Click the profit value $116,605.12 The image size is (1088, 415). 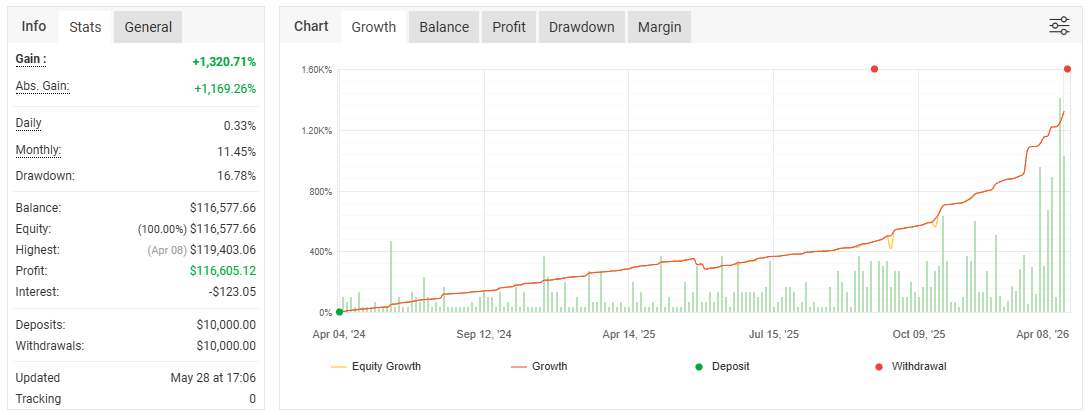(x=223, y=271)
